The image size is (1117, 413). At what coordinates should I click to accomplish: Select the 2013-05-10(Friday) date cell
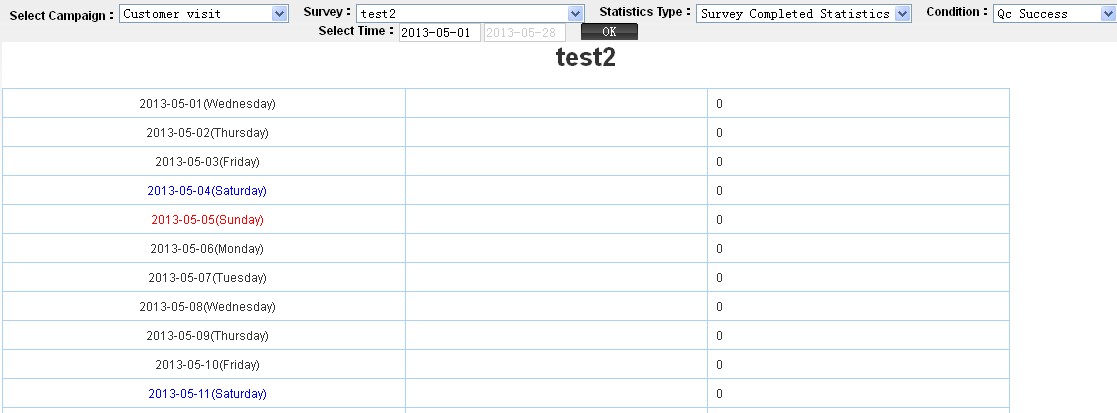[207, 365]
